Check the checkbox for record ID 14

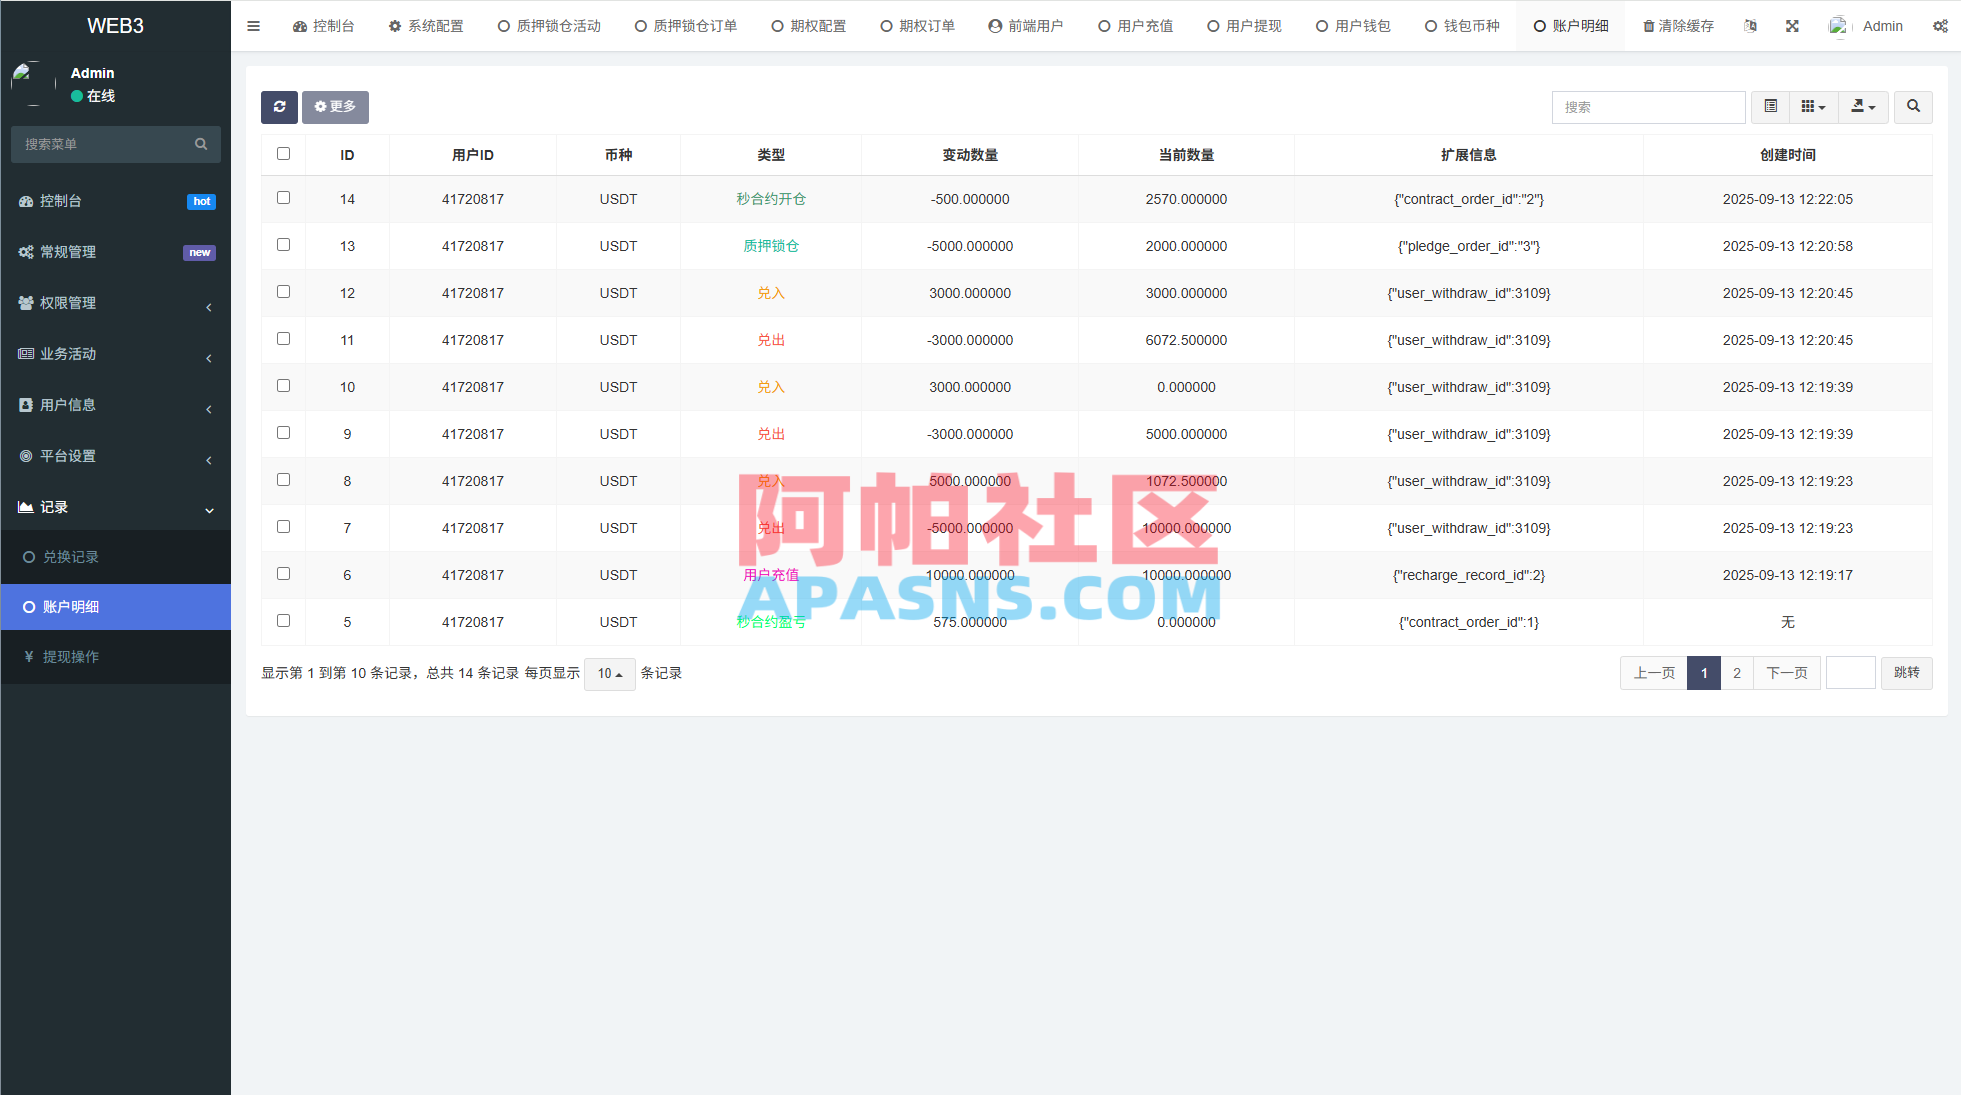(283, 198)
